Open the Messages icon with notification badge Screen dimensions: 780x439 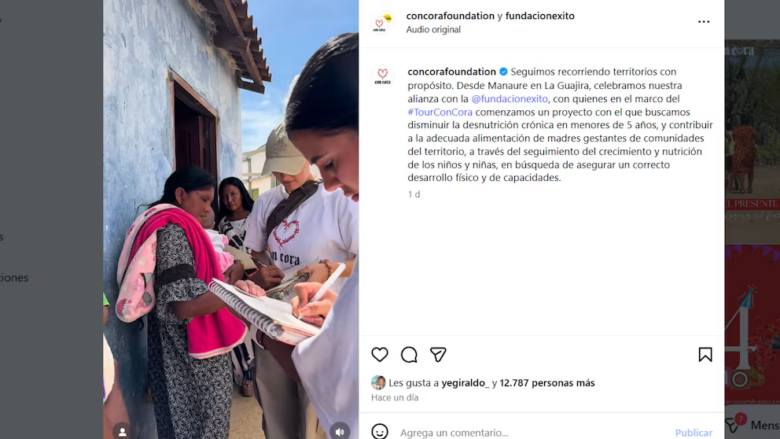[733, 424]
